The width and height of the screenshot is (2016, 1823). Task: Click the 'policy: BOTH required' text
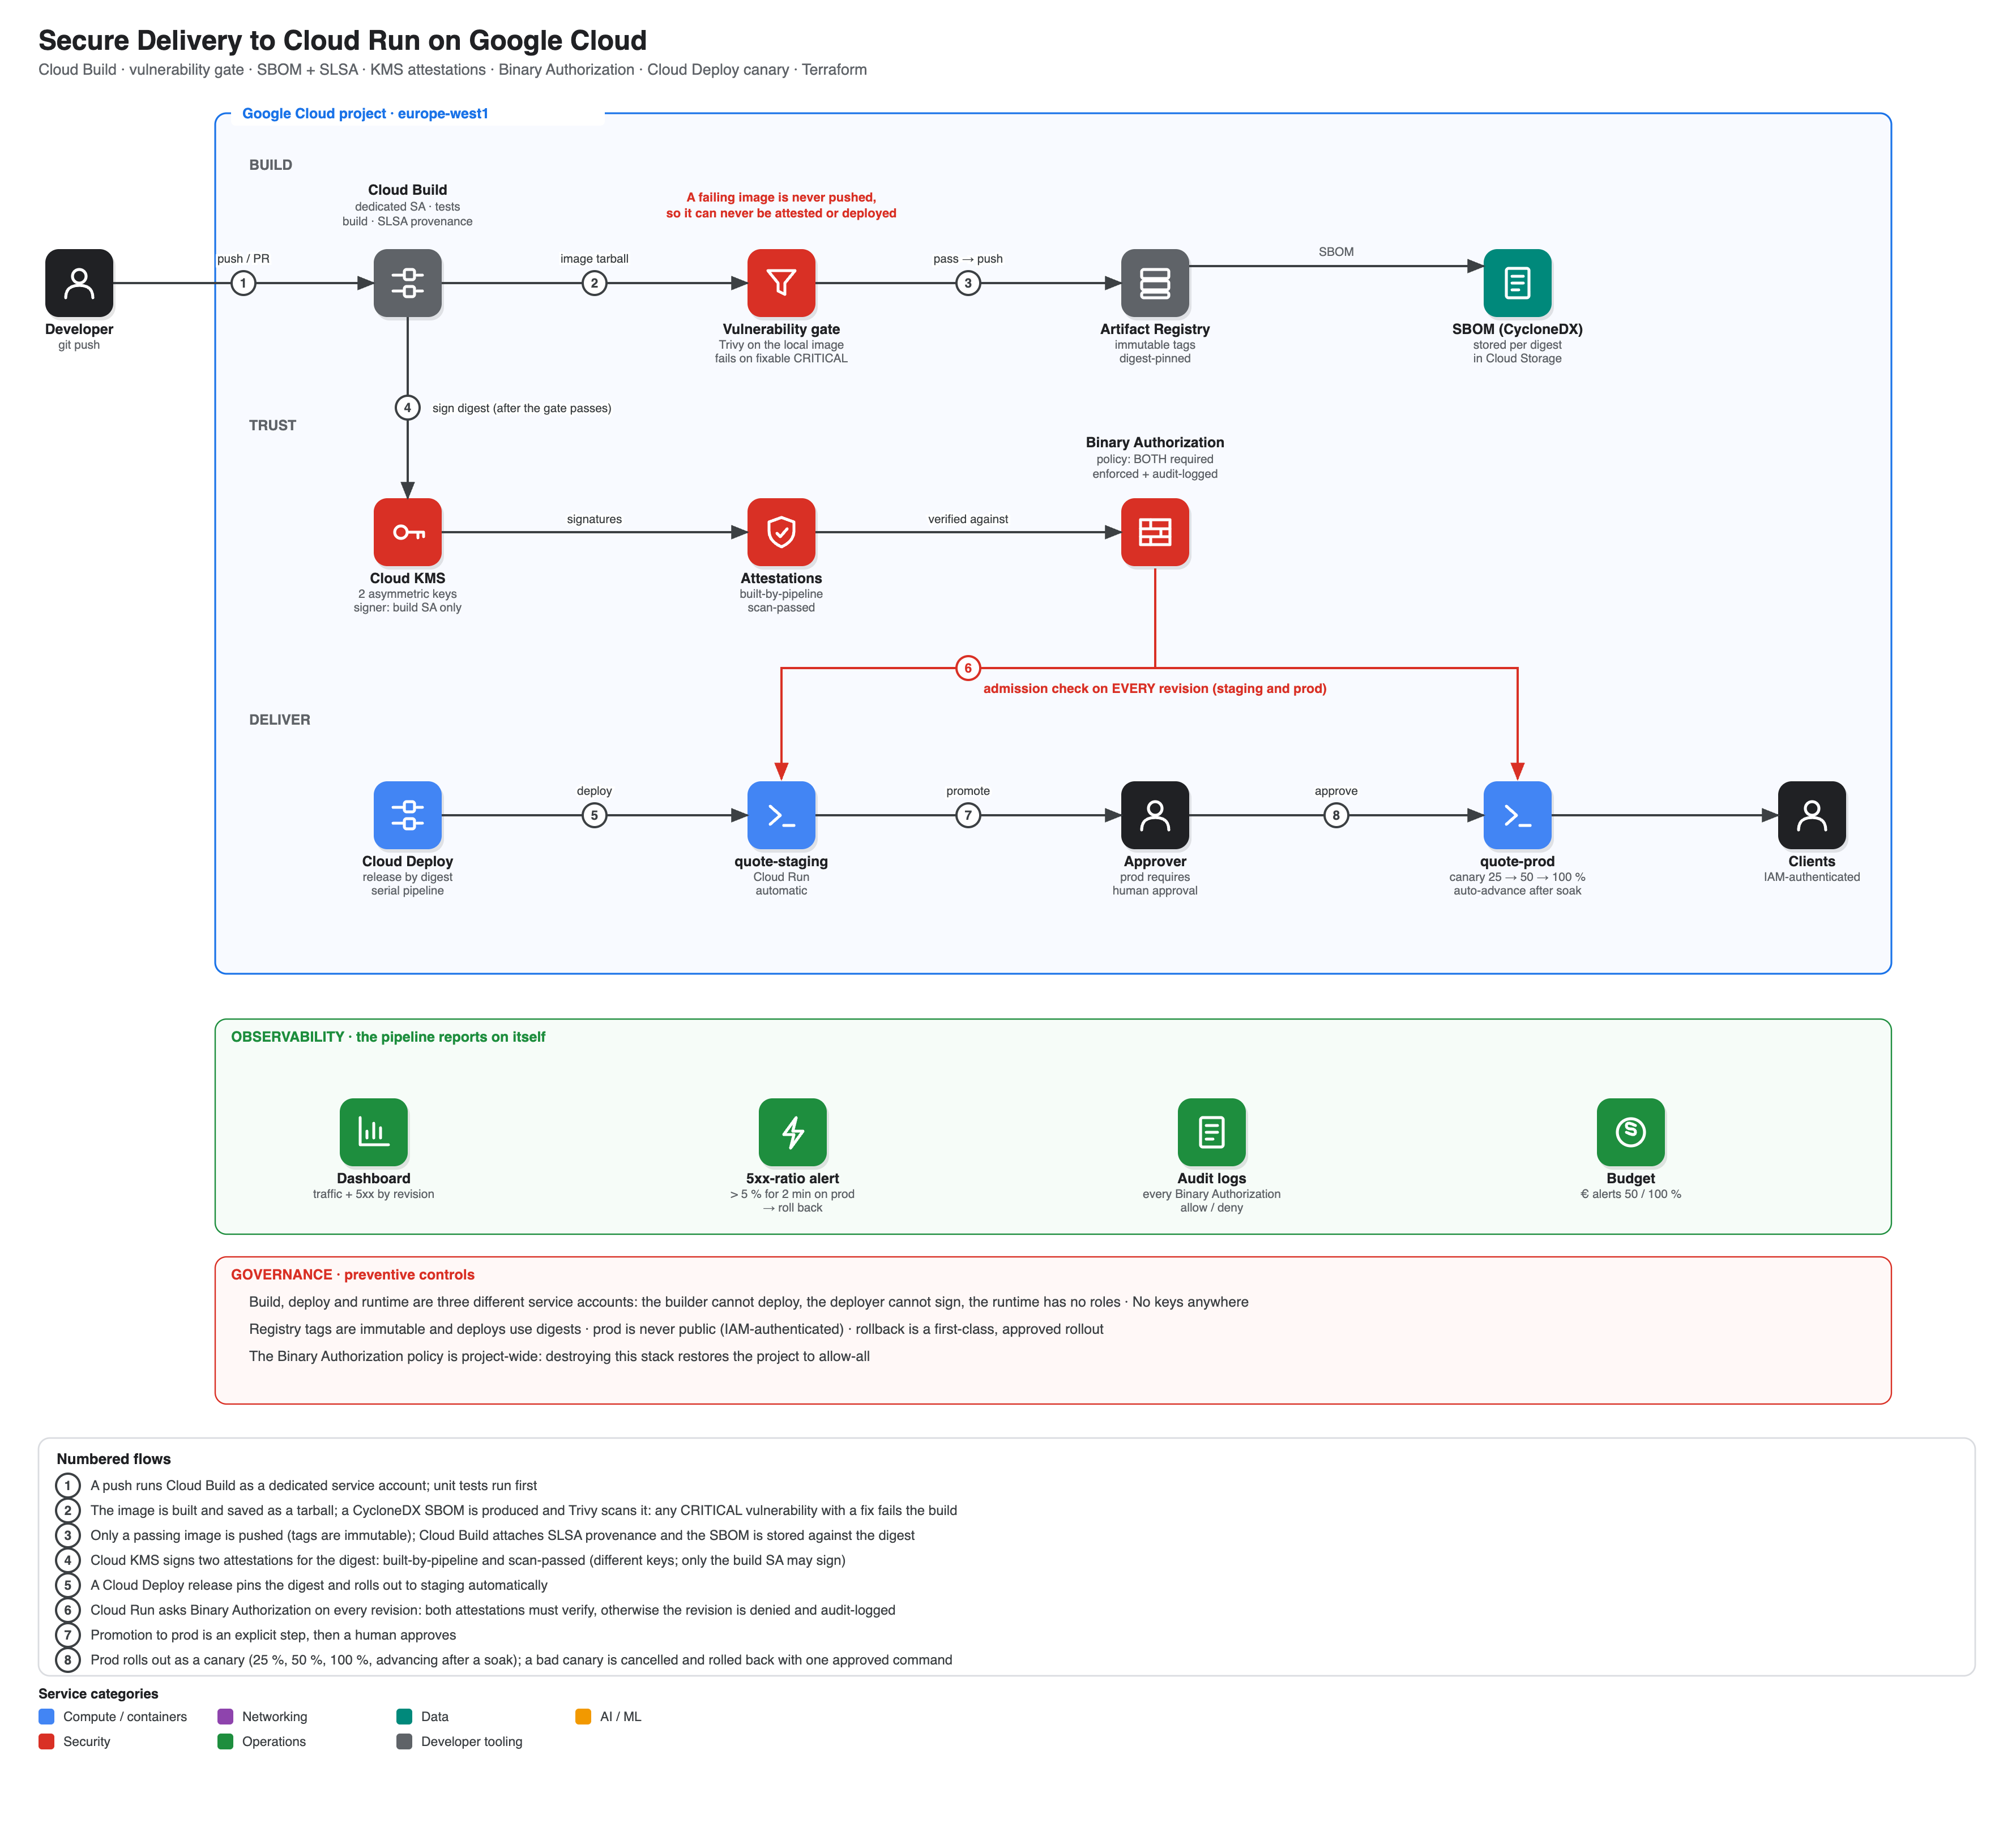(x=1154, y=459)
